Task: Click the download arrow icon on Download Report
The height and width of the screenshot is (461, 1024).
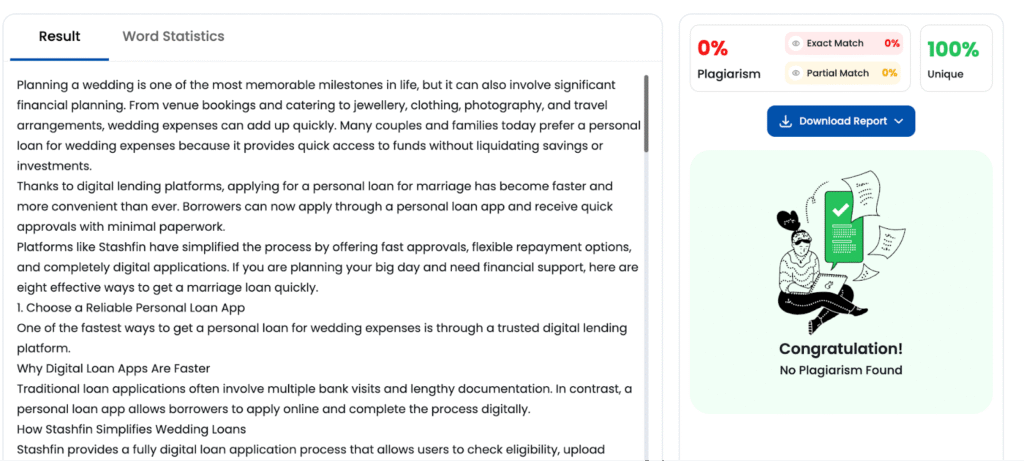Action: 785,121
